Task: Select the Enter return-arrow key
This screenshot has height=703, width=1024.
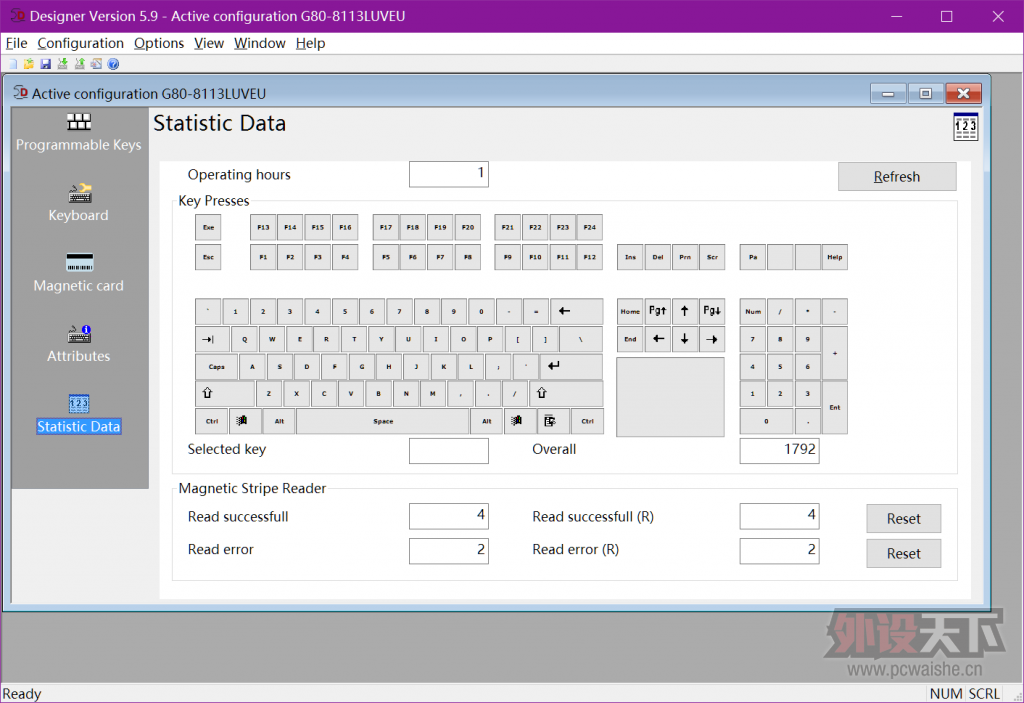Action: (x=571, y=367)
